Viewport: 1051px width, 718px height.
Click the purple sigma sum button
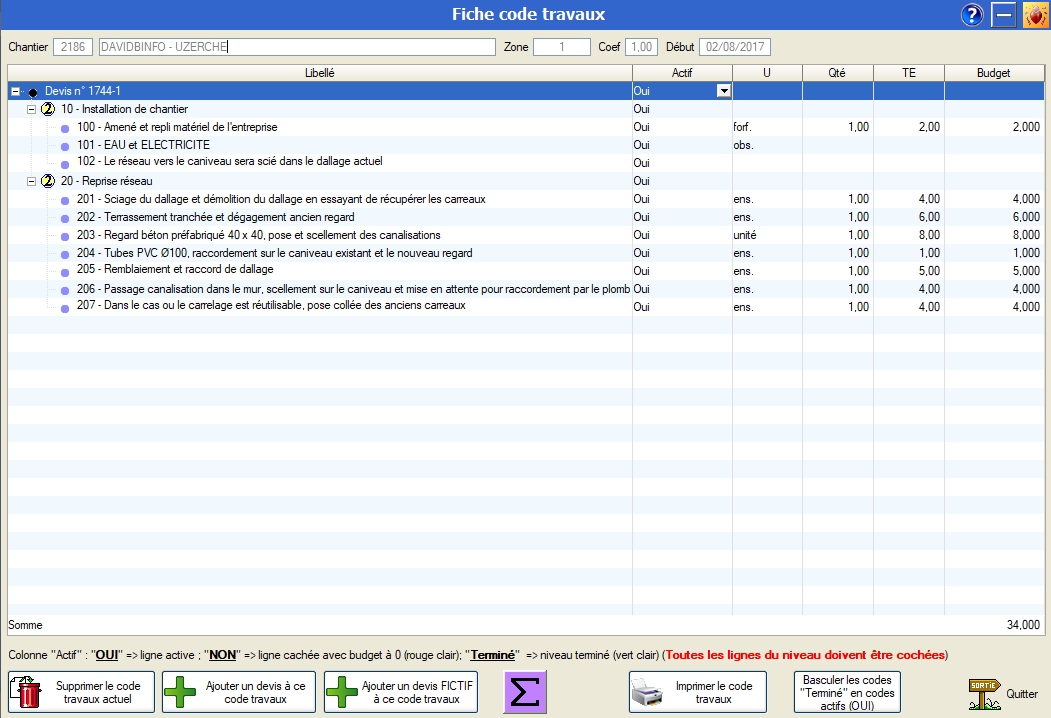click(x=524, y=692)
